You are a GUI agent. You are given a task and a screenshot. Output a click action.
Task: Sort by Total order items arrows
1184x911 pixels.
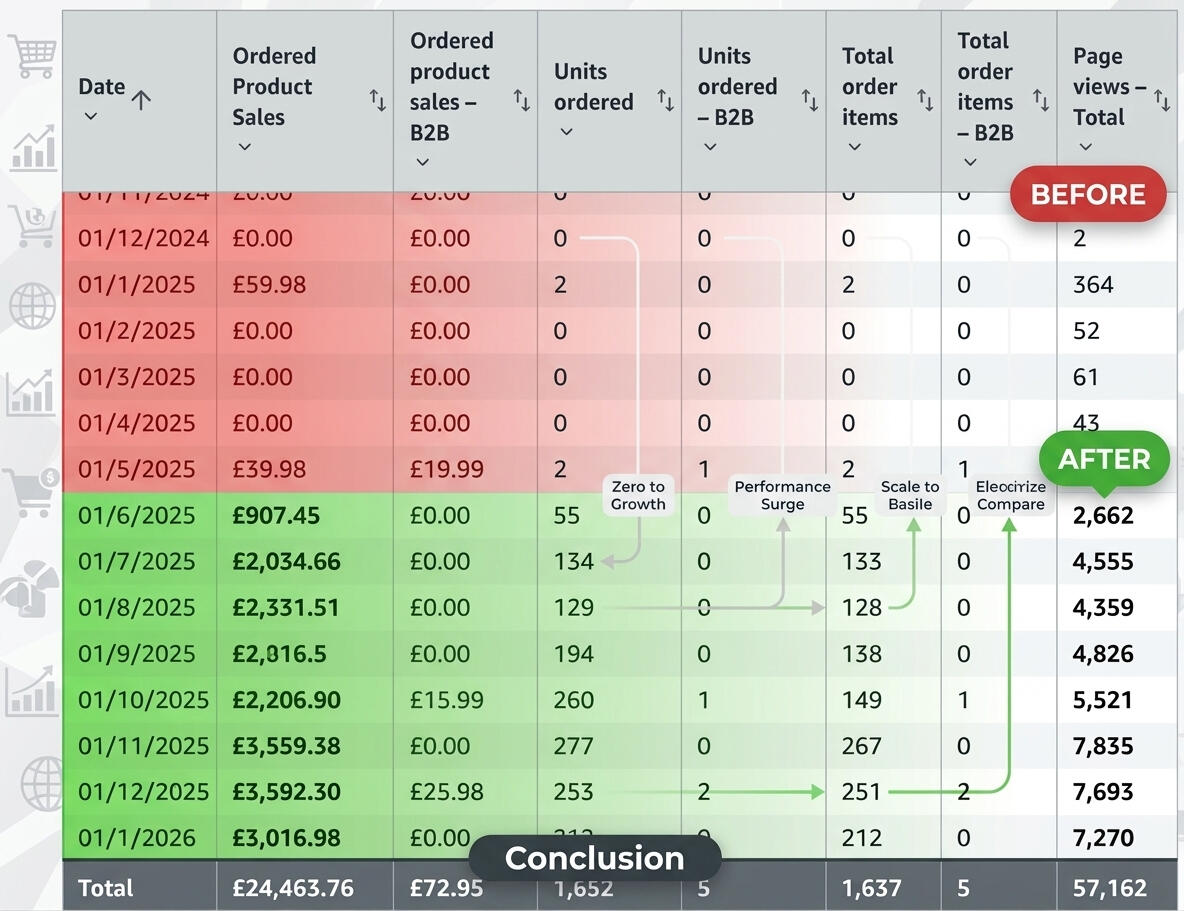(x=925, y=100)
